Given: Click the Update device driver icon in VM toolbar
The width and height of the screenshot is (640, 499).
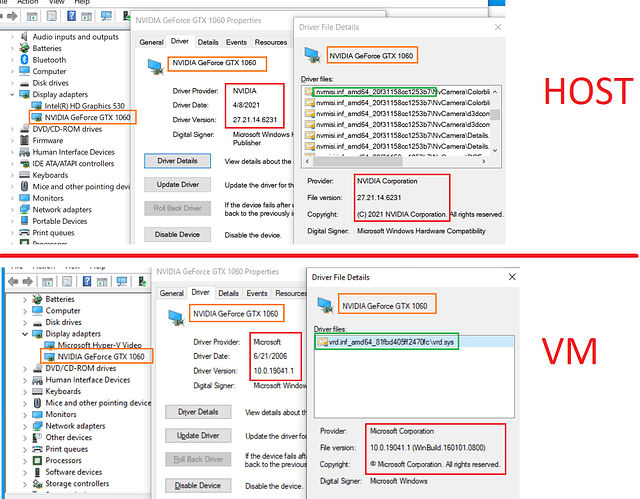Looking at the screenshot, I should 142,281.
